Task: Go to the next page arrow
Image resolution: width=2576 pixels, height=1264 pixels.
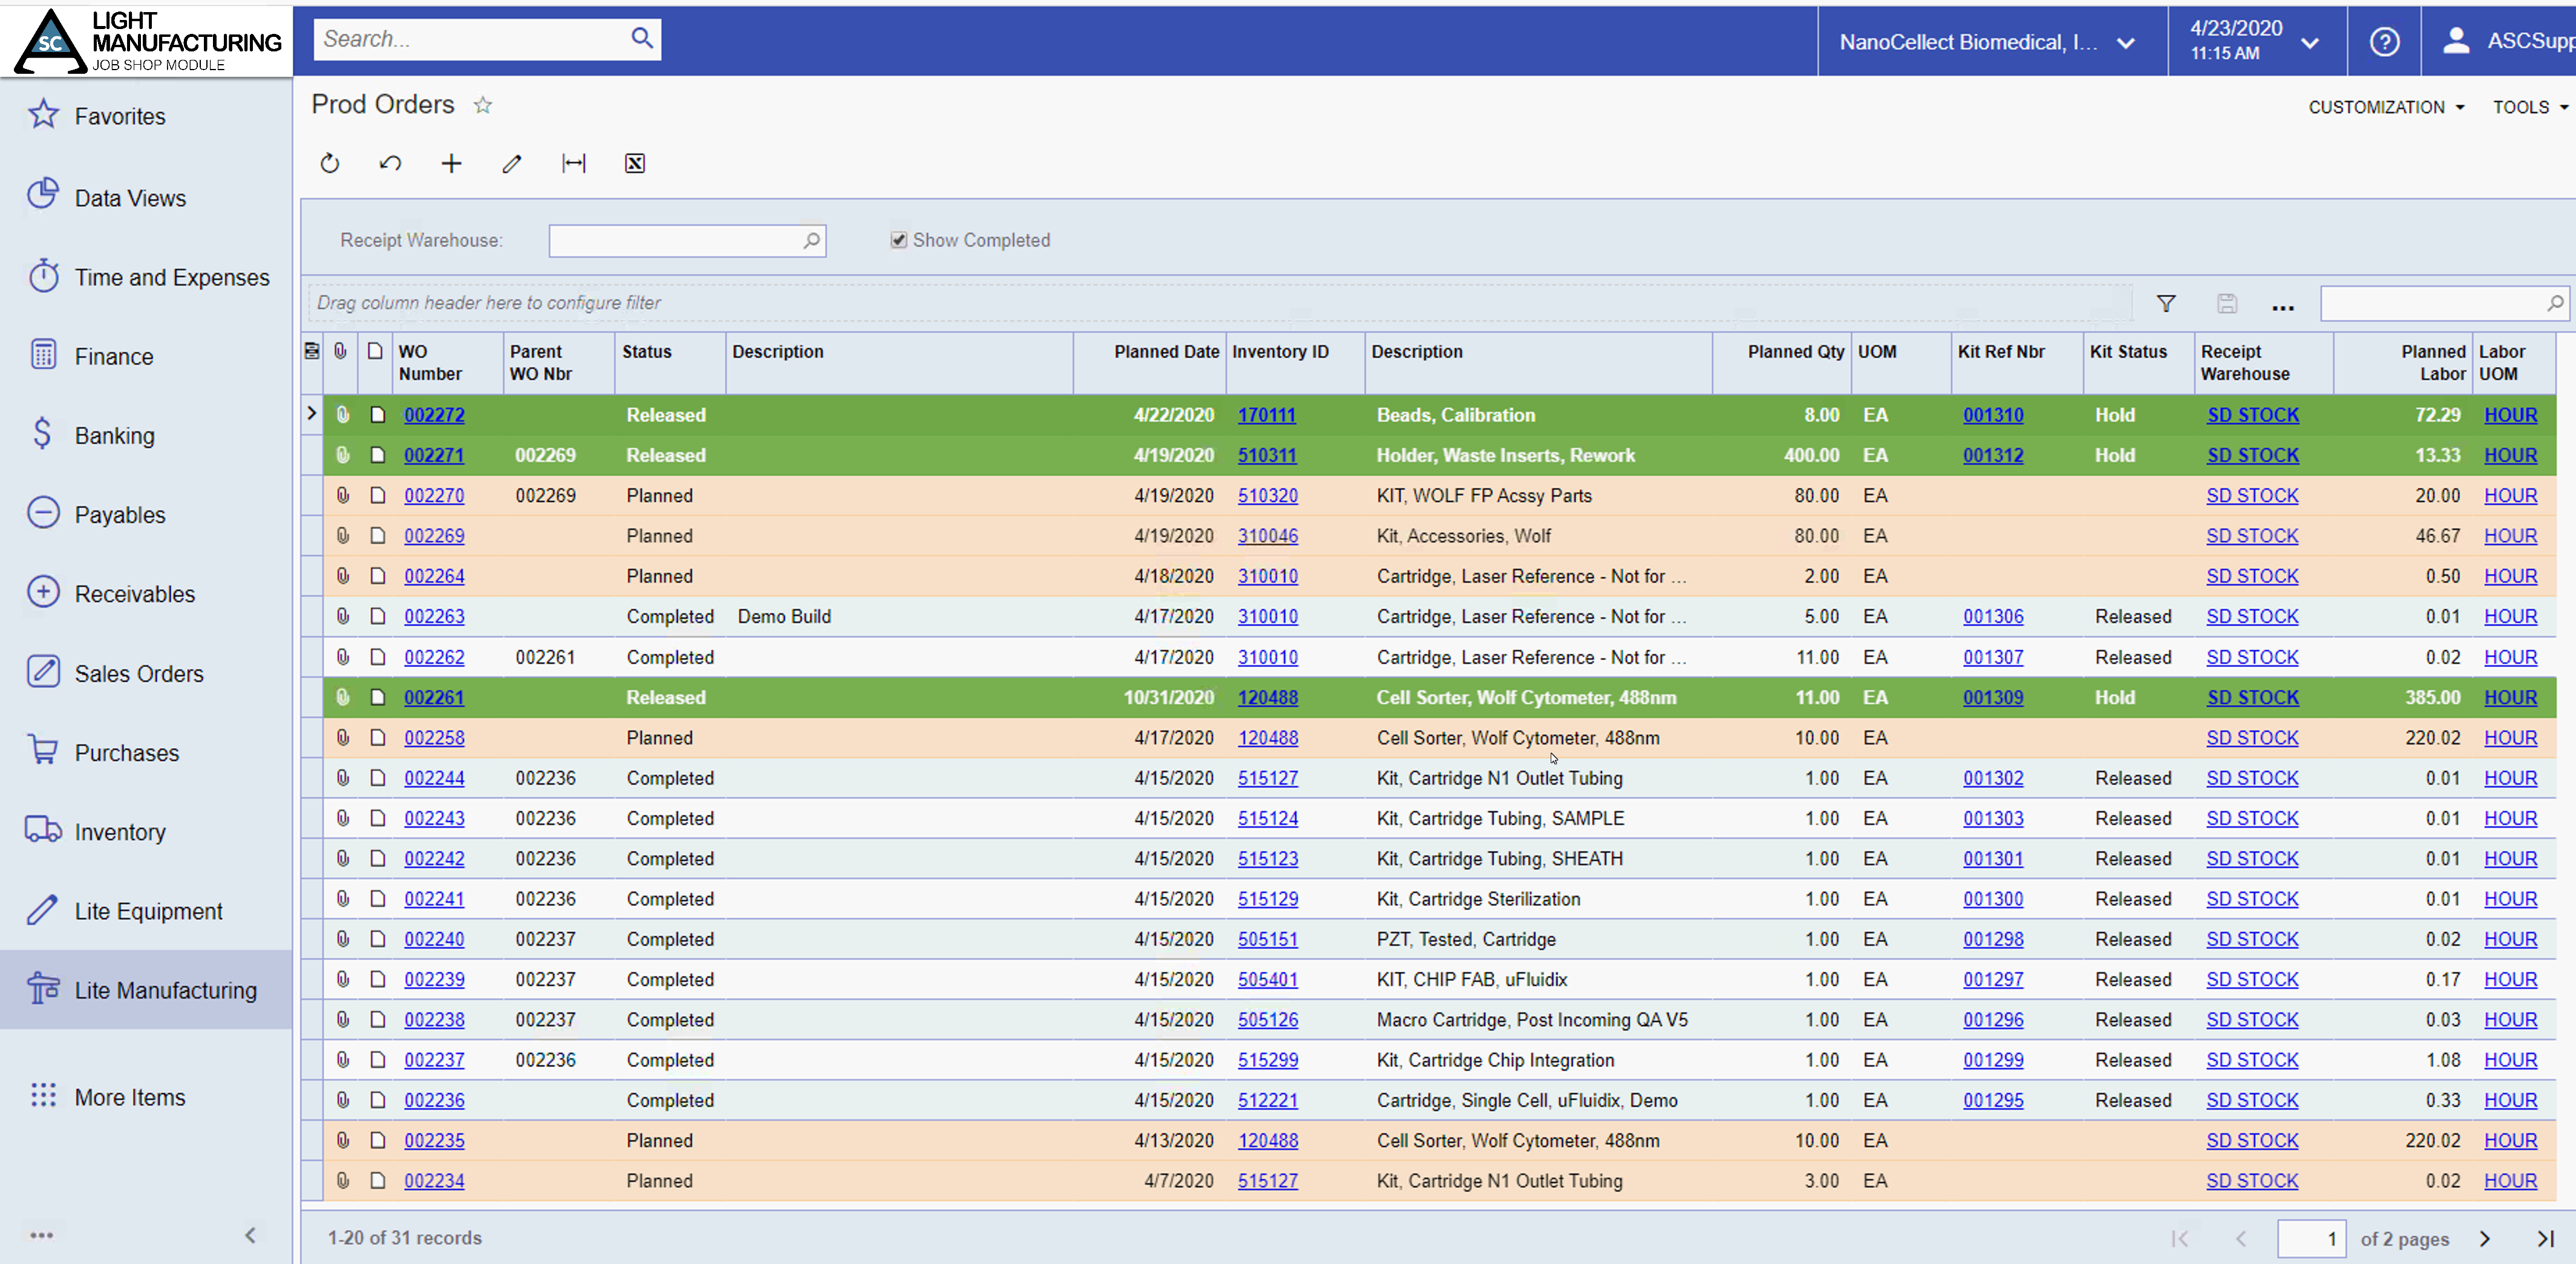Action: 2484,1238
